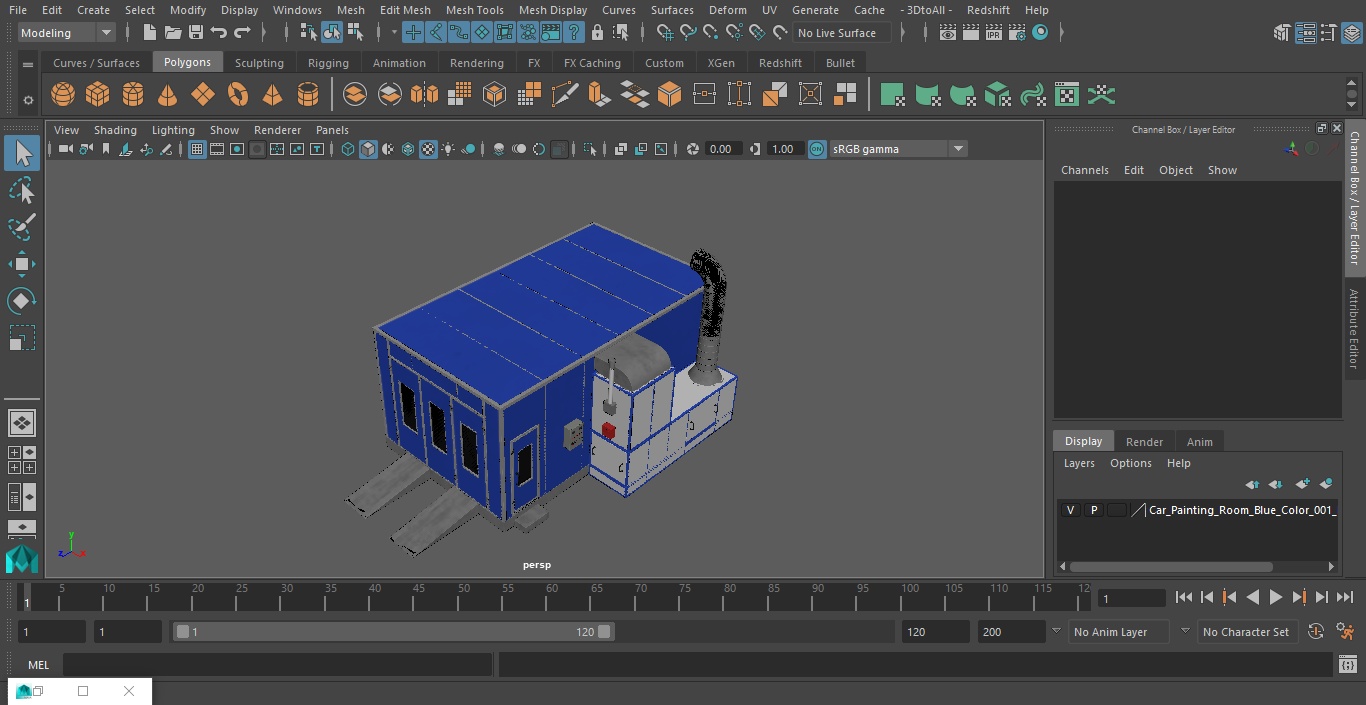The image size is (1366, 705).
Task: Select the Car_Painting_Room_Blue_Color_001 layer
Action: 1242,510
